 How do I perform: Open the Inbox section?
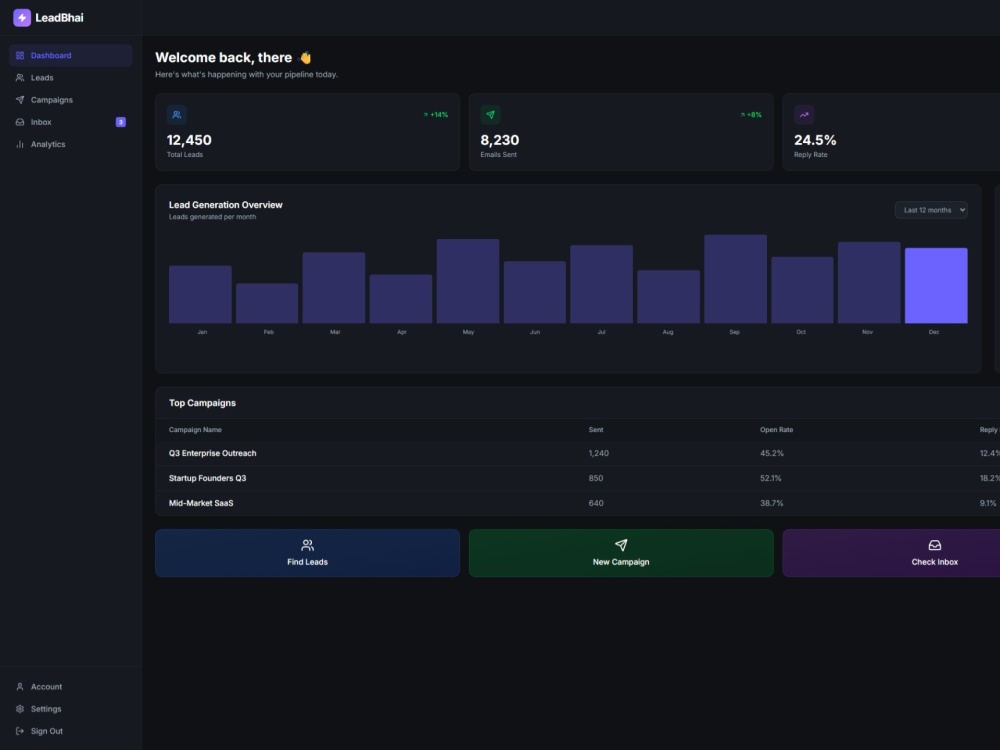[71, 122]
